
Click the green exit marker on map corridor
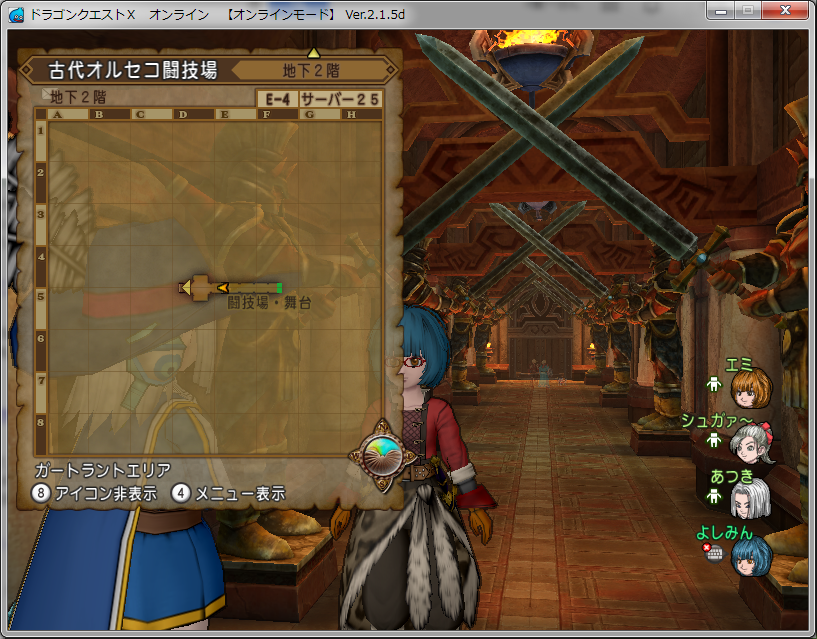pyautogui.click(x=279, y=288)
